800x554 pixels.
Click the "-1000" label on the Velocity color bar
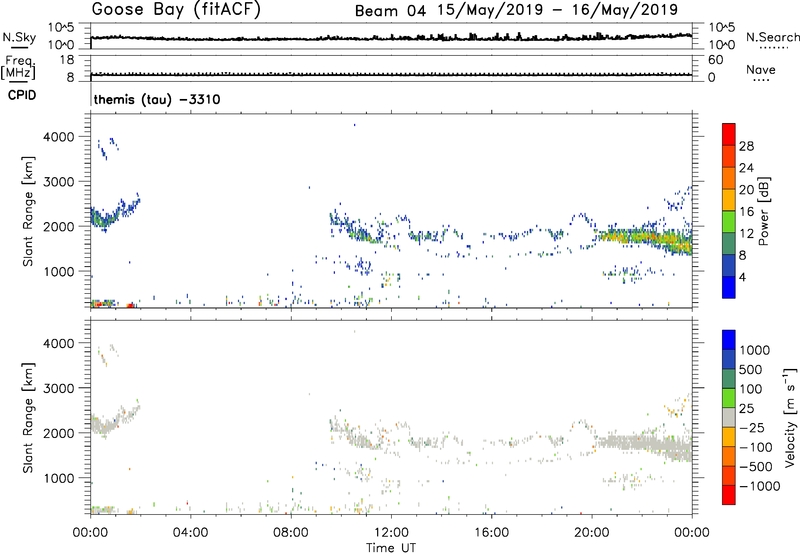tap(759, 486)
